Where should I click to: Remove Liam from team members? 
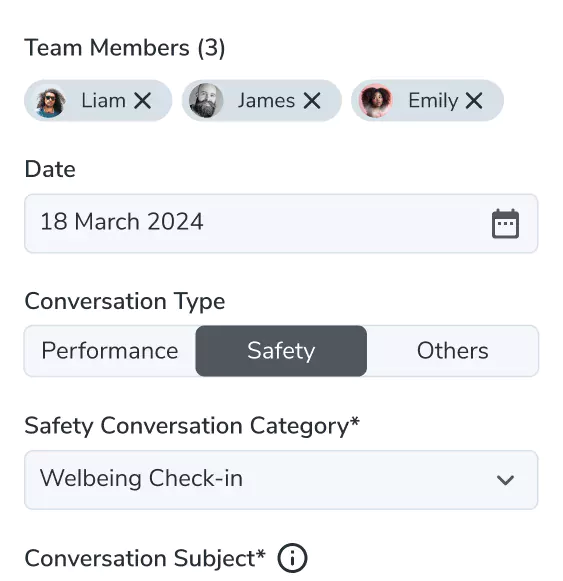pyautogui.click(x=143, y=100)
